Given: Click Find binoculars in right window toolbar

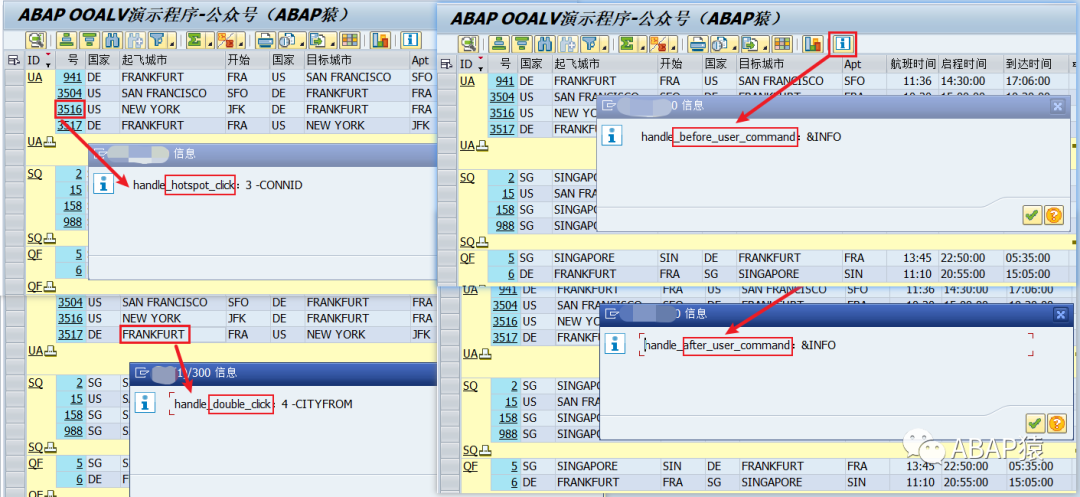Looking at the screenshot, I should click(545, 44).
